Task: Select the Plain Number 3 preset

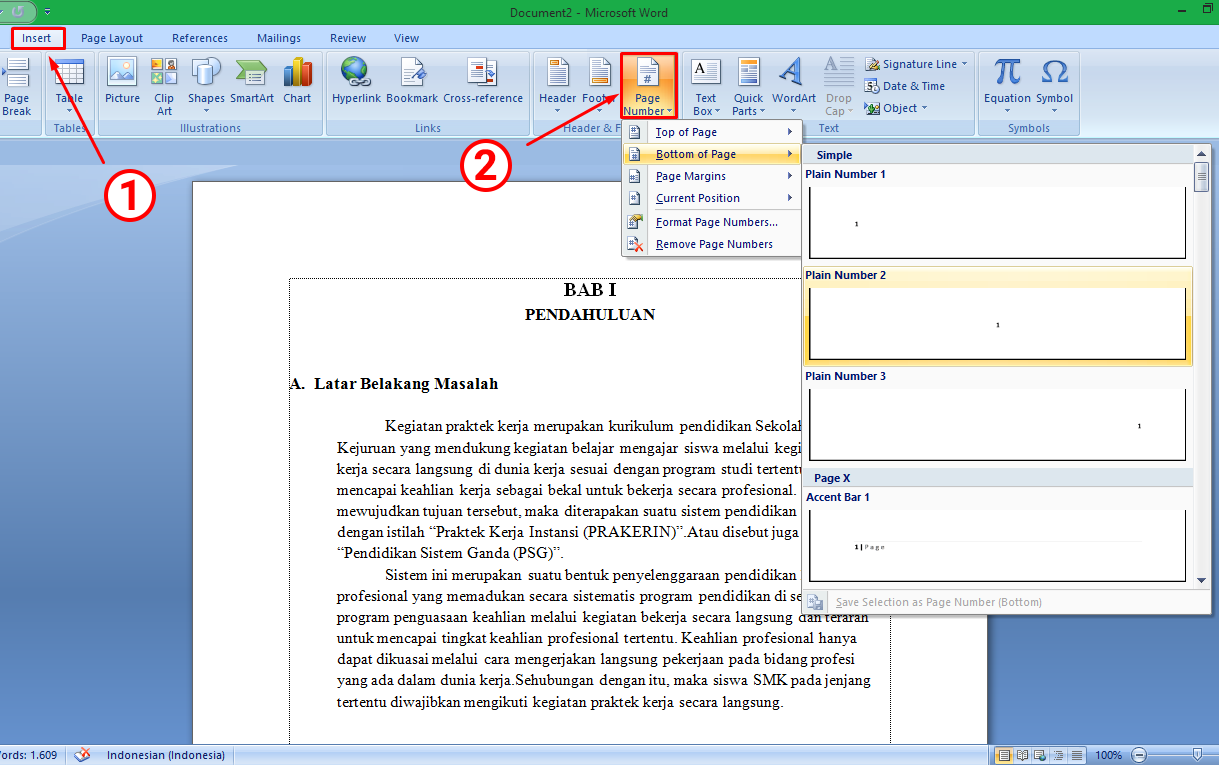Action: point(997,416)
